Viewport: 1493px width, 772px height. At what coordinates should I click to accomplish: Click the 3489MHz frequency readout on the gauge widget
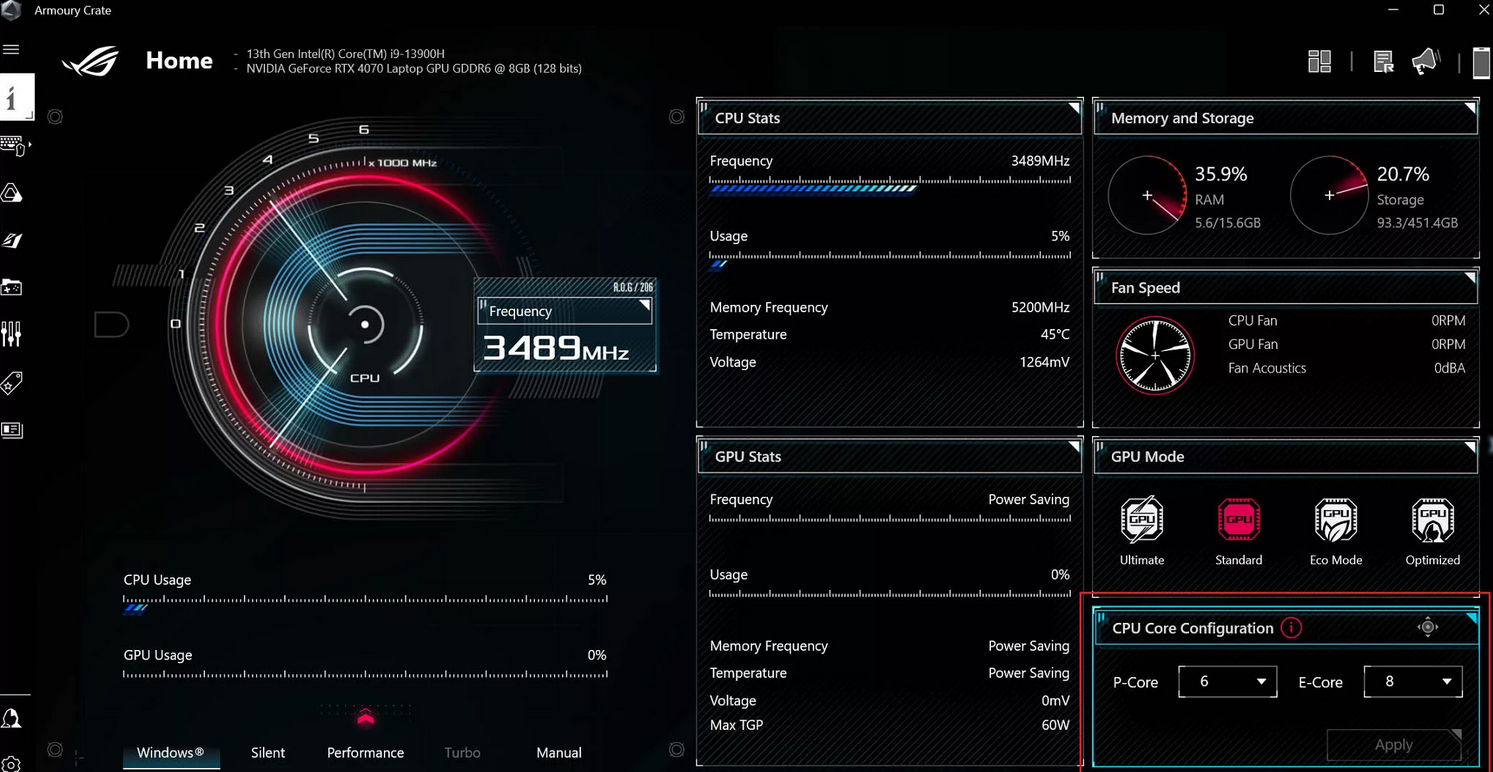[x=556, y=348]
